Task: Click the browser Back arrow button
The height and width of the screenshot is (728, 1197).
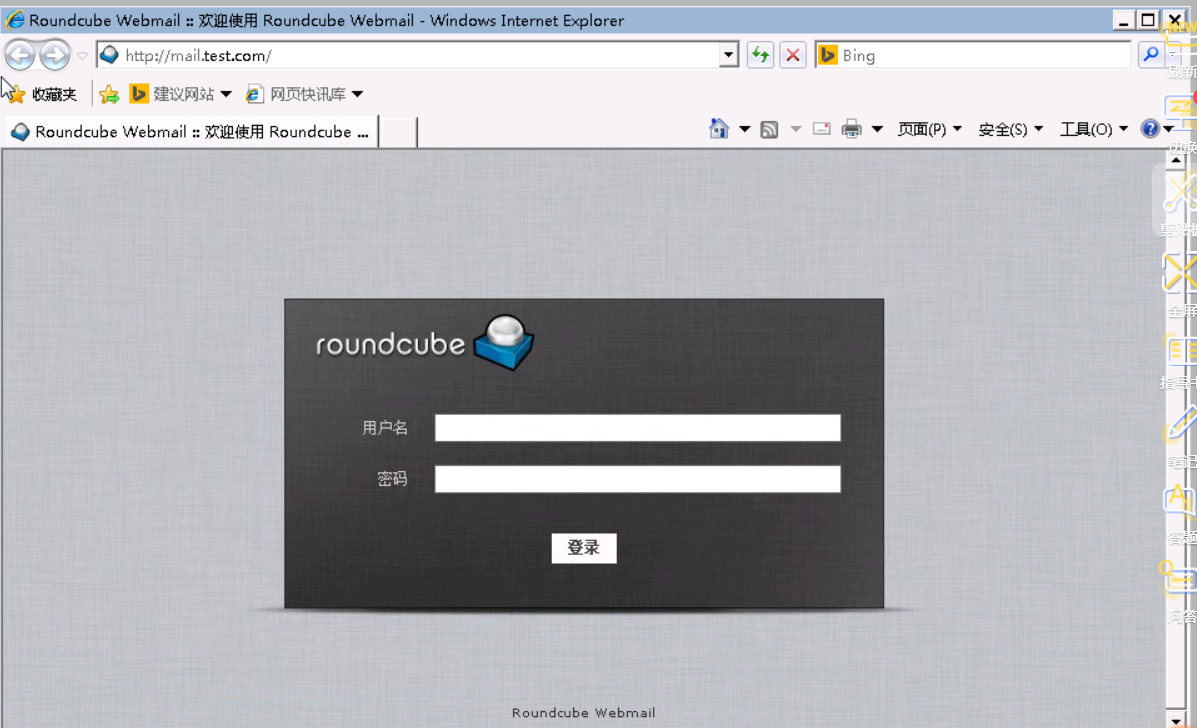Action: click(x=20, y=55)
